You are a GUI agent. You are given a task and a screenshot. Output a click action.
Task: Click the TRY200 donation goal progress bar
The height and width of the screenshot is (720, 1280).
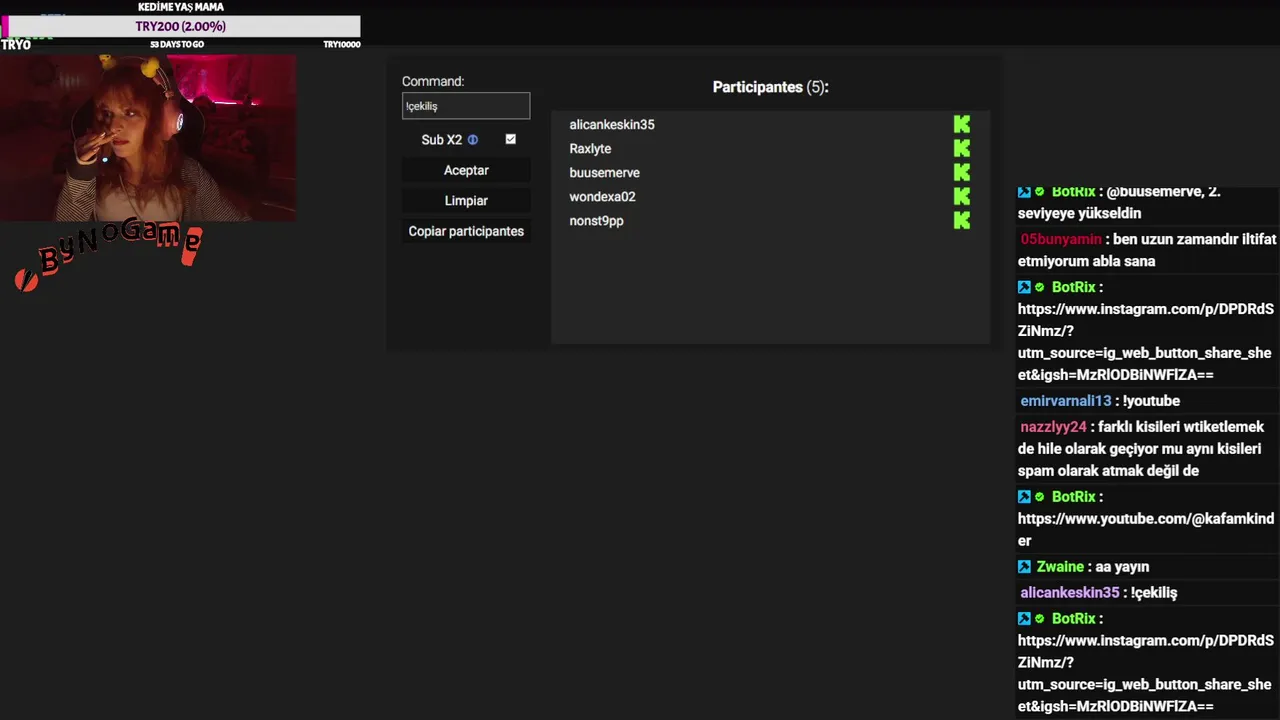(181, 27)
